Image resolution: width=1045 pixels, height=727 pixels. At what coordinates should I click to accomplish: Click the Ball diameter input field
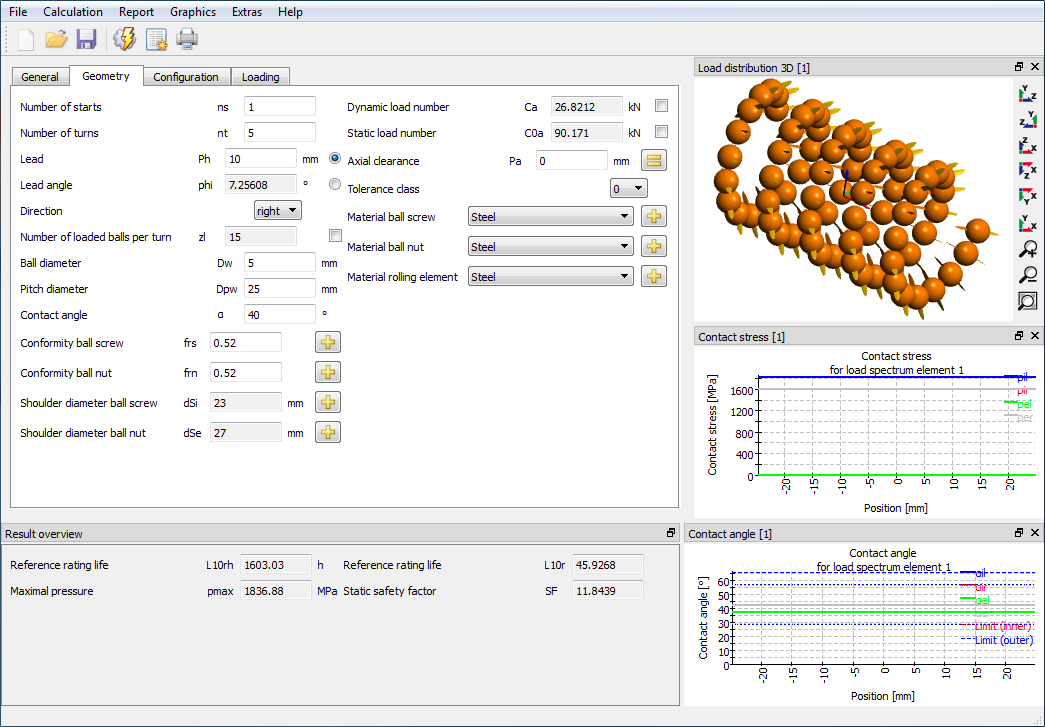pyautogui.click(x=279, y=263)
